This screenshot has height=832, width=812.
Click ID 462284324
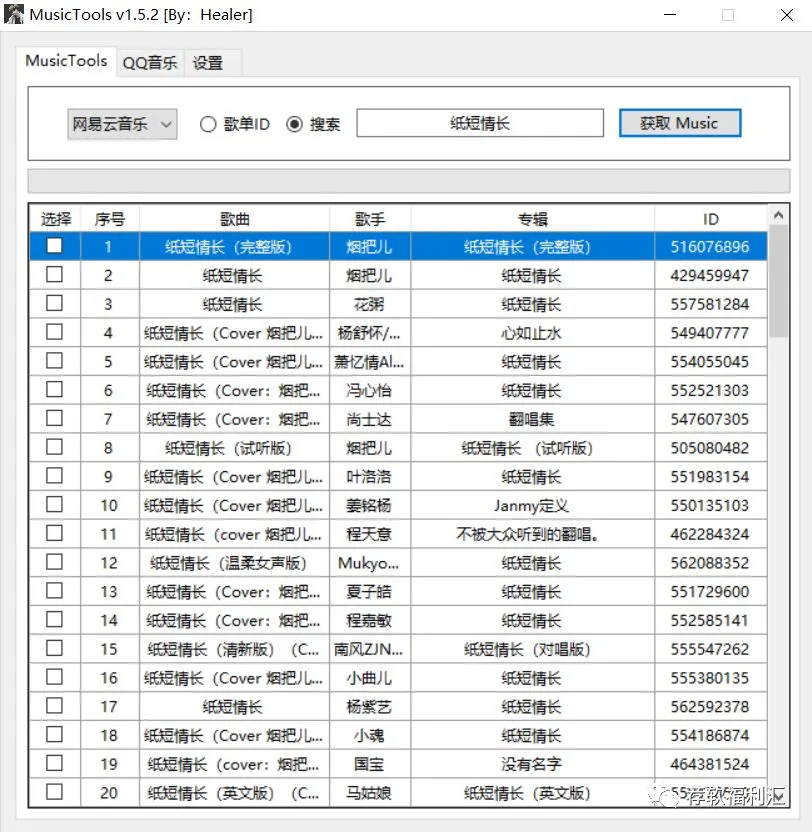point(710,534)
